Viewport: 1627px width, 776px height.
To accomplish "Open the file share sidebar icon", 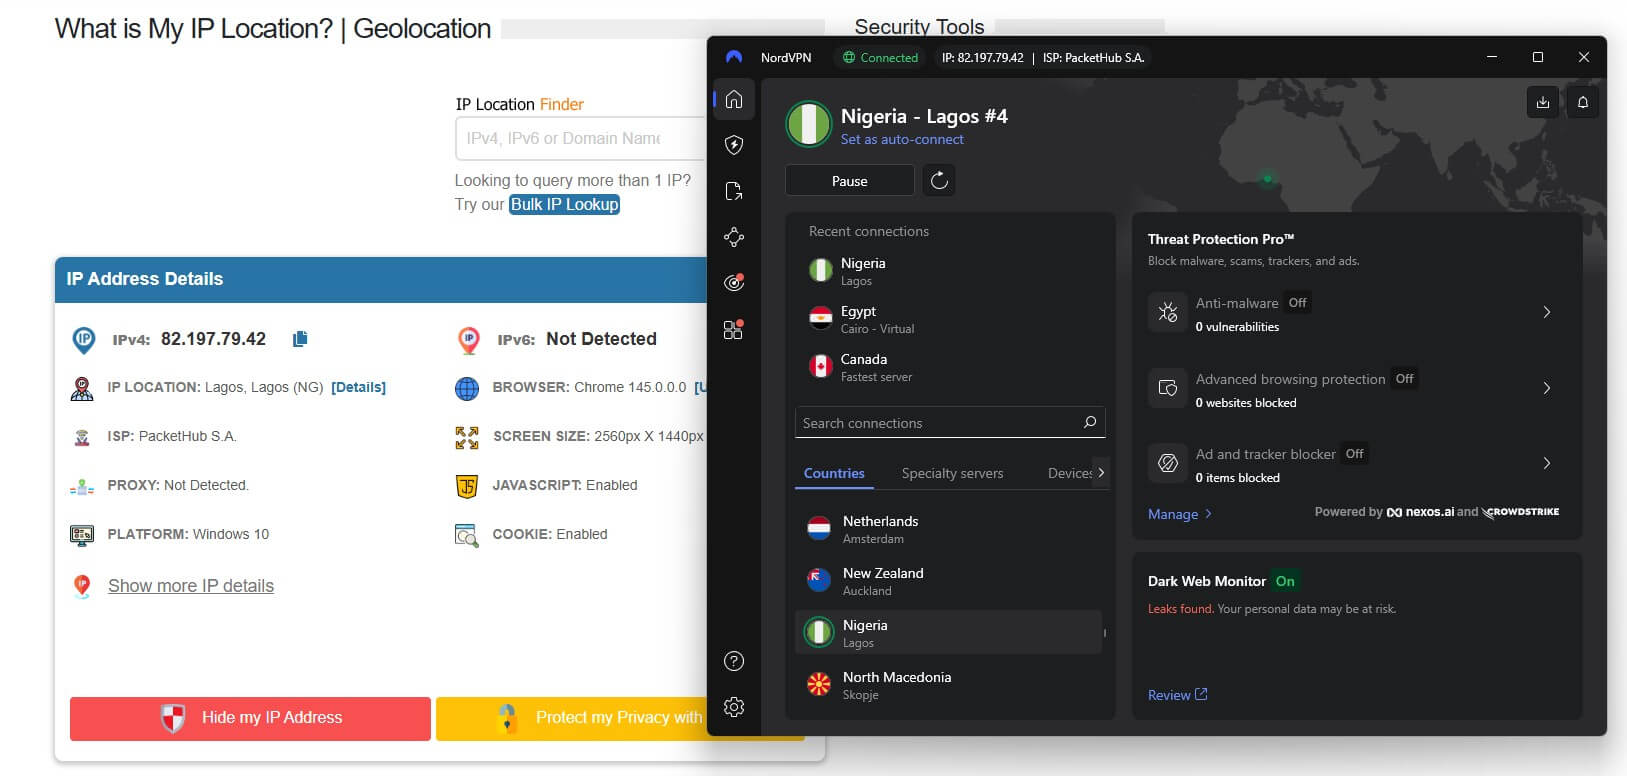I will [734, 191].
